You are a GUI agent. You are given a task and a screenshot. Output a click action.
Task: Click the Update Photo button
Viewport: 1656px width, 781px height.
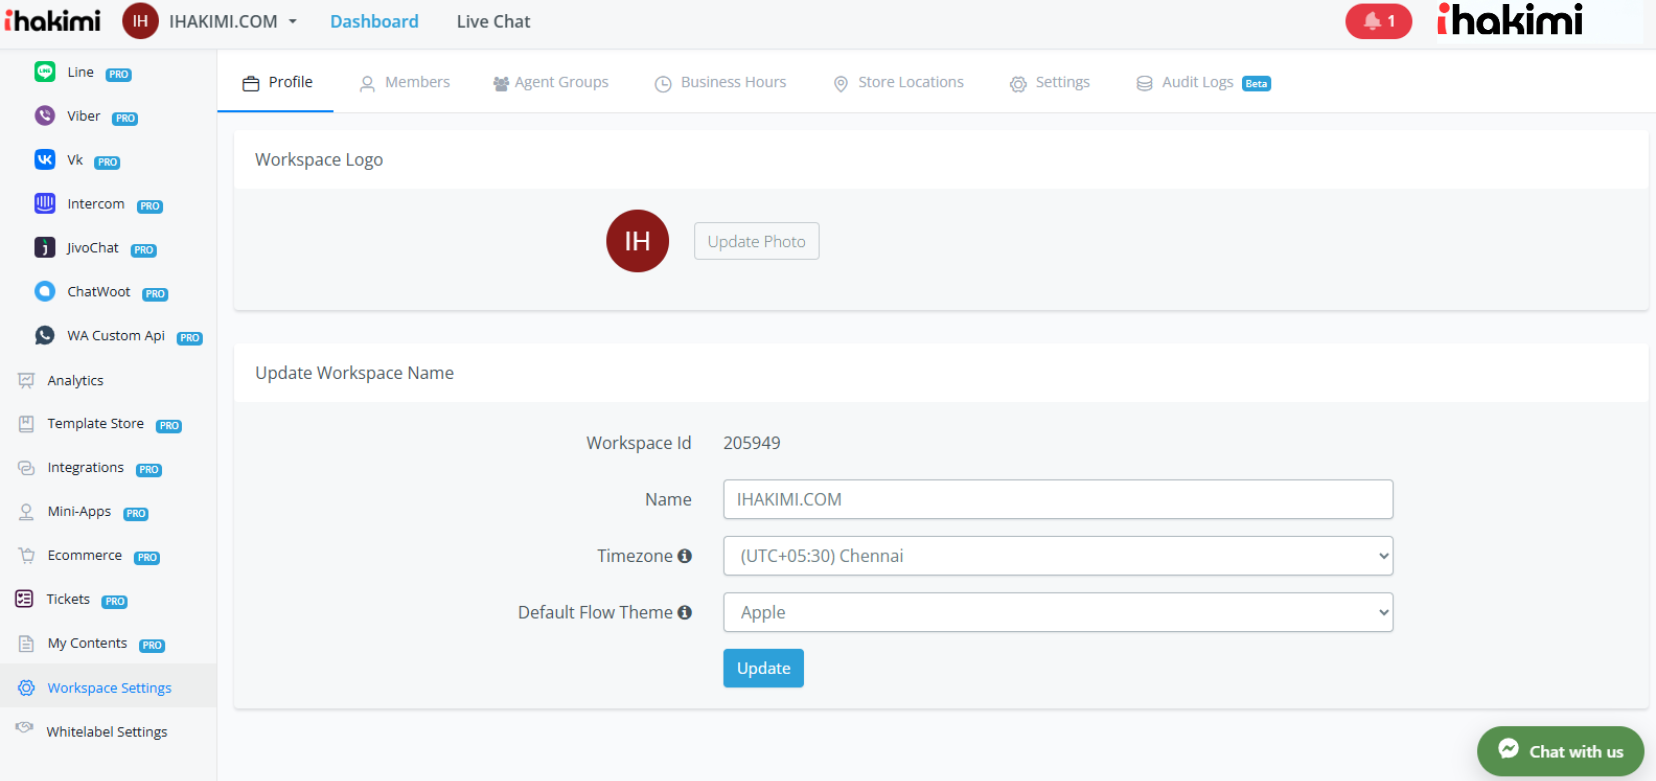756,241
